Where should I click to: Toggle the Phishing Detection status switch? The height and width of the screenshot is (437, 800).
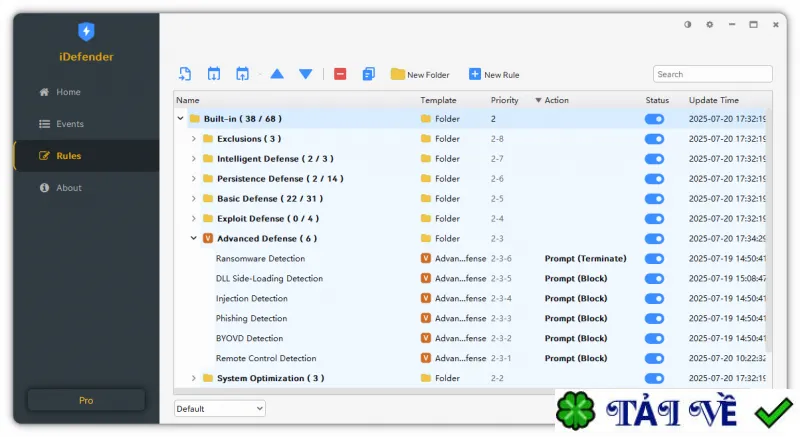point(654,319)
